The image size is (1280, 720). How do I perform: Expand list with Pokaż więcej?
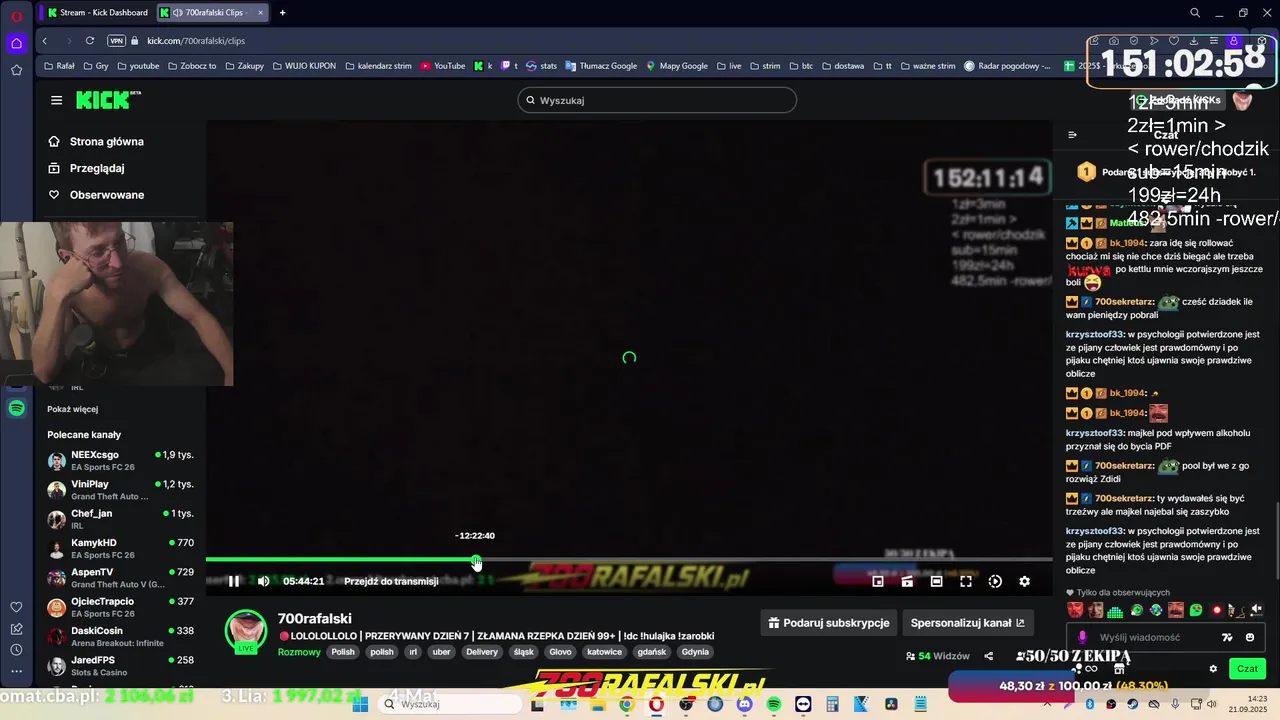point(72,409)
